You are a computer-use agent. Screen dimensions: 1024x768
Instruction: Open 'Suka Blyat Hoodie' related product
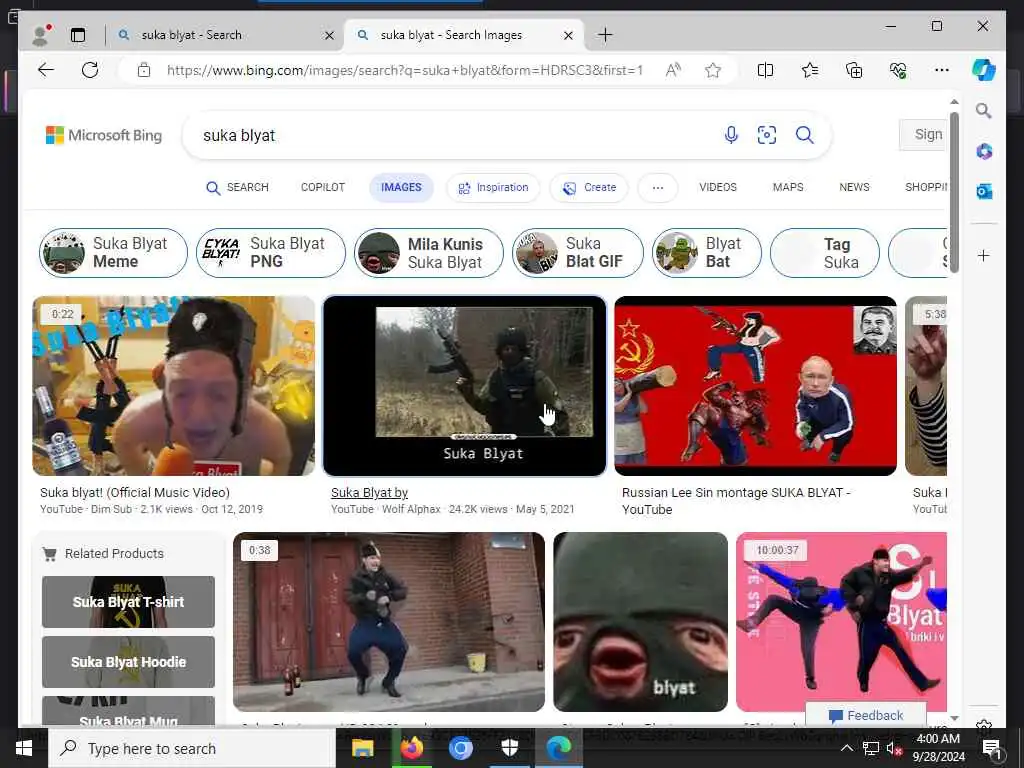tap(128, 662)
